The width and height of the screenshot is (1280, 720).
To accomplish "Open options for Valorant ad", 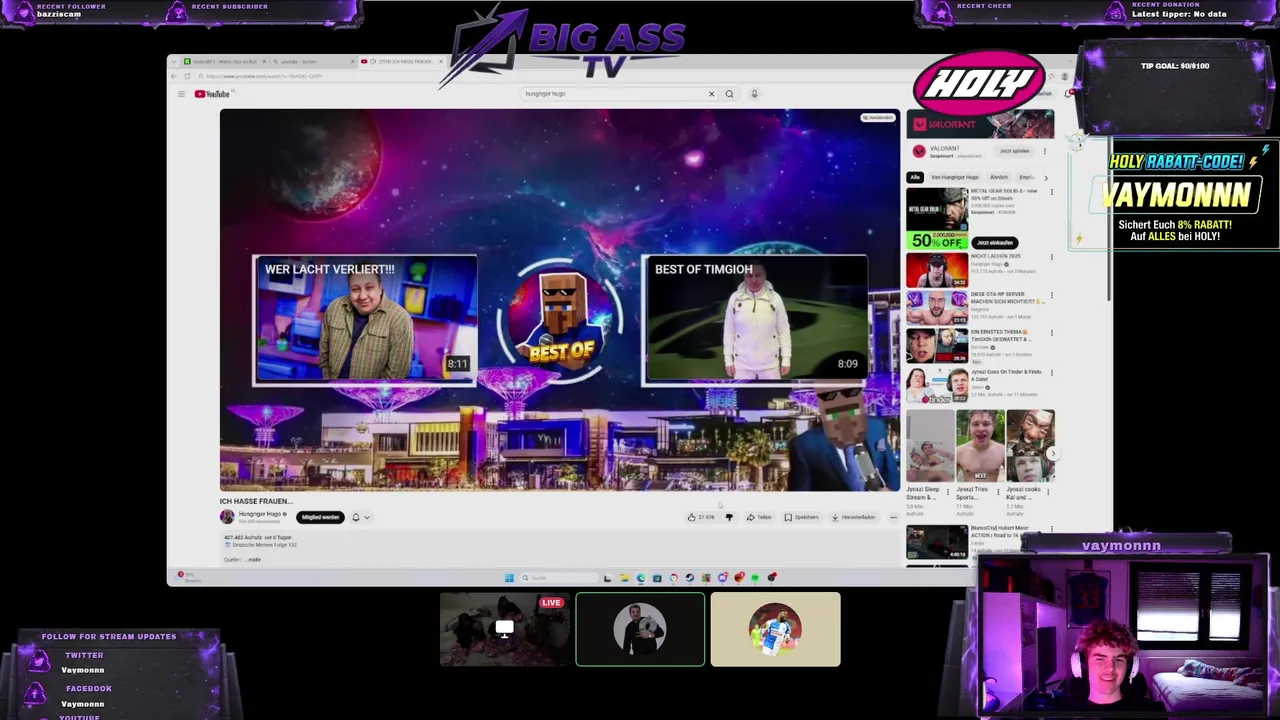I will tap(1045, 151).
